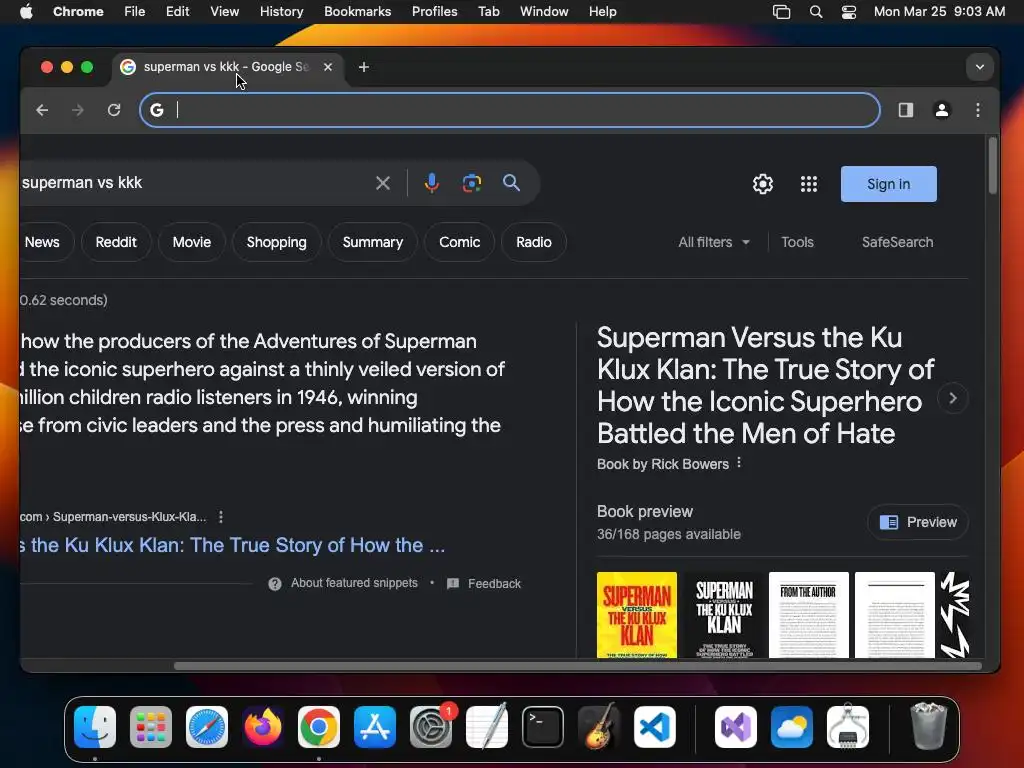Start voice search with microphone
The height and width of the screenshot is (768, 1024).
pyautogui.click(x=431, y=184)
